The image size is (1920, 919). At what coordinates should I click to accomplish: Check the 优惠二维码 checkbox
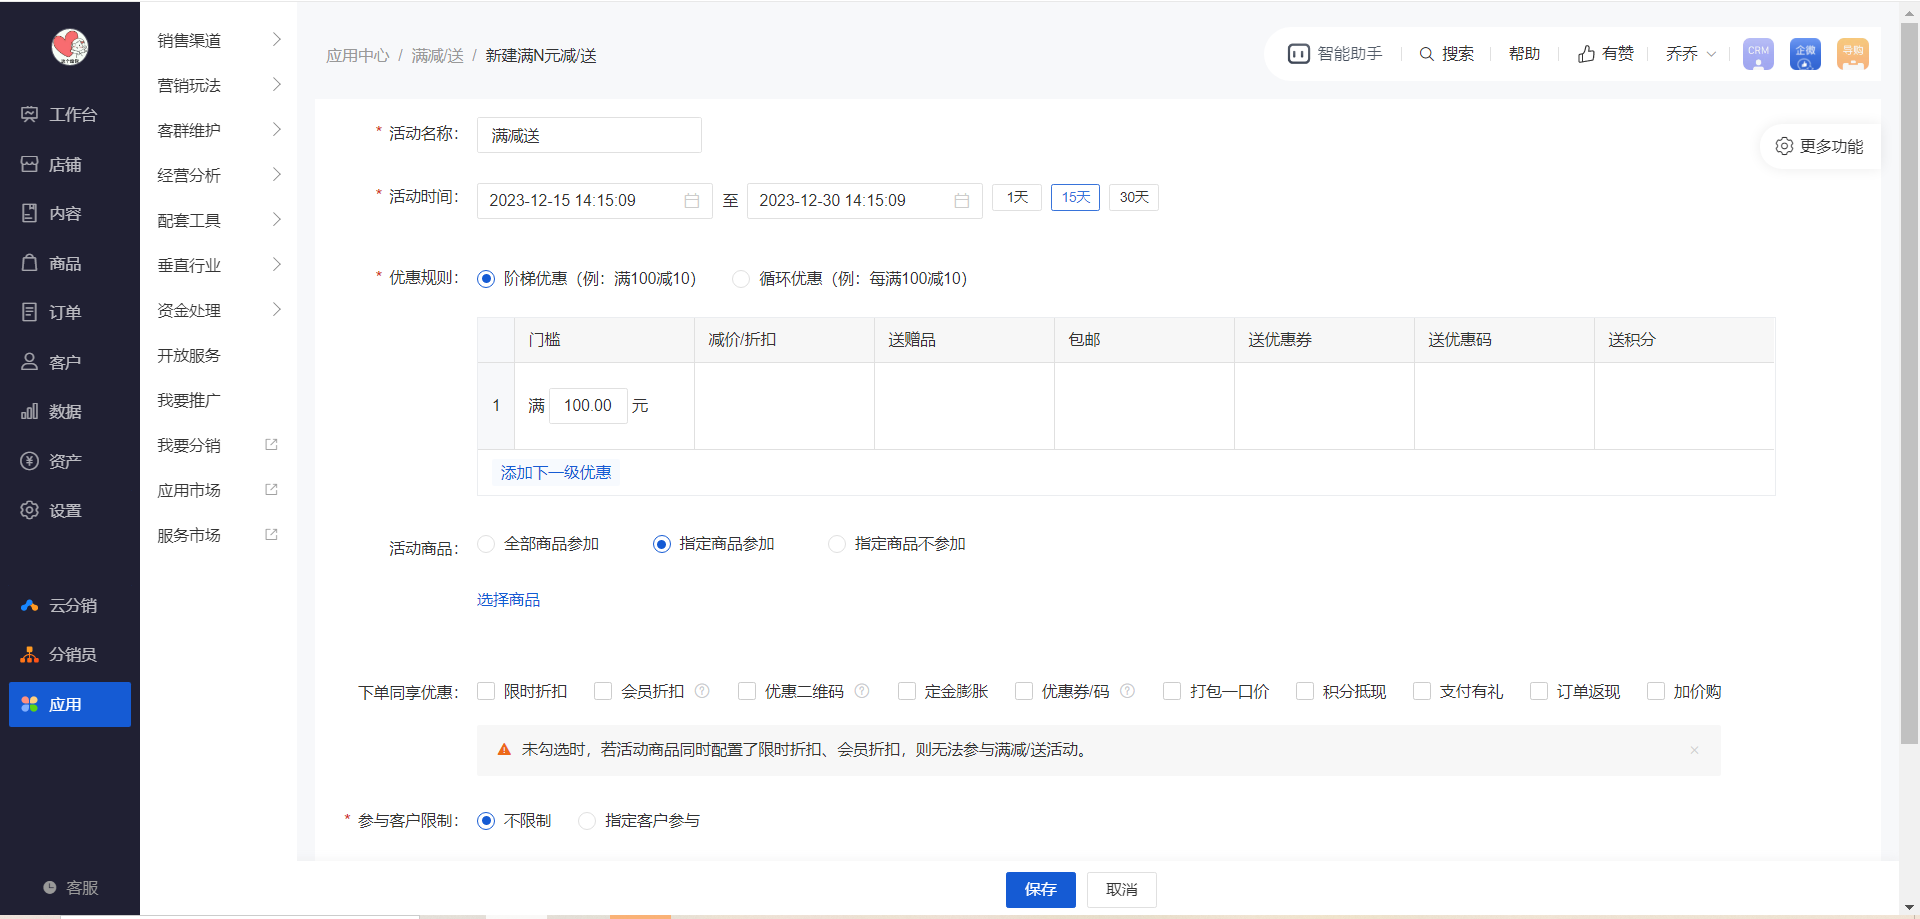point(747,691)
